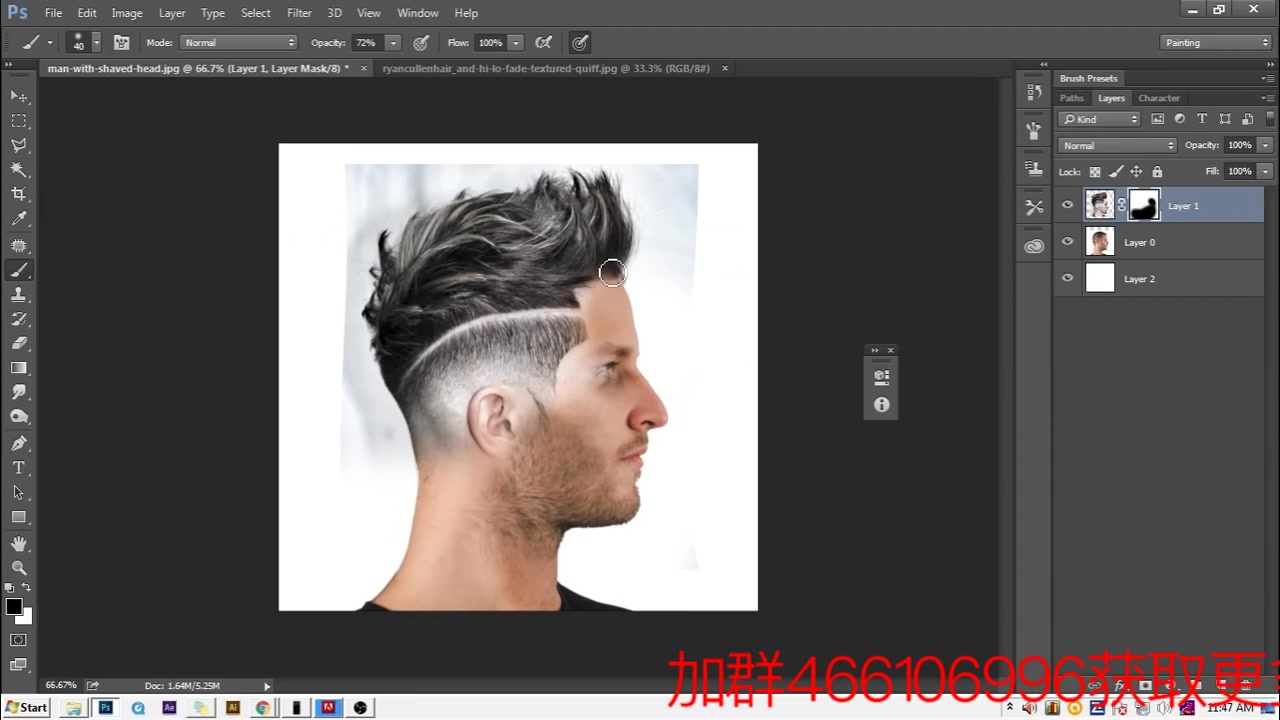Click the Creative Cloud icon in the panel dock
1280x720 pixels.
[1034, 246]
